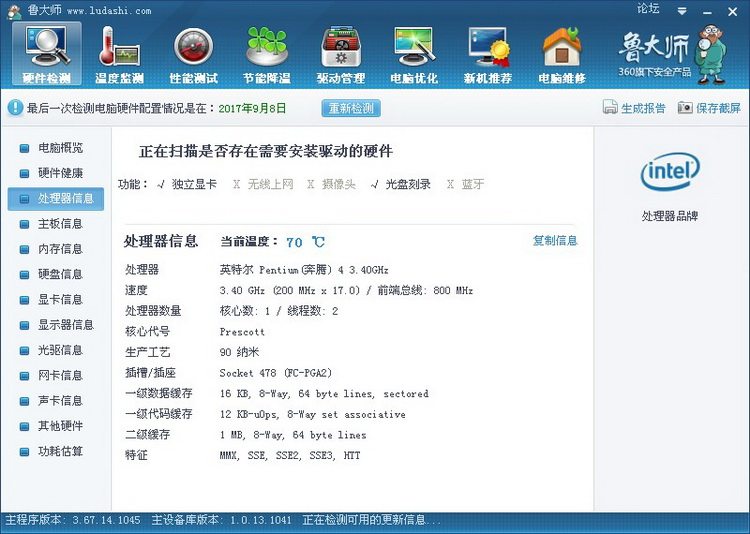The height and width of the screenshot is (534, 750).
Task: Click the 核心数: 1 / 线程数: 2 value
Action: click(279, 311)
